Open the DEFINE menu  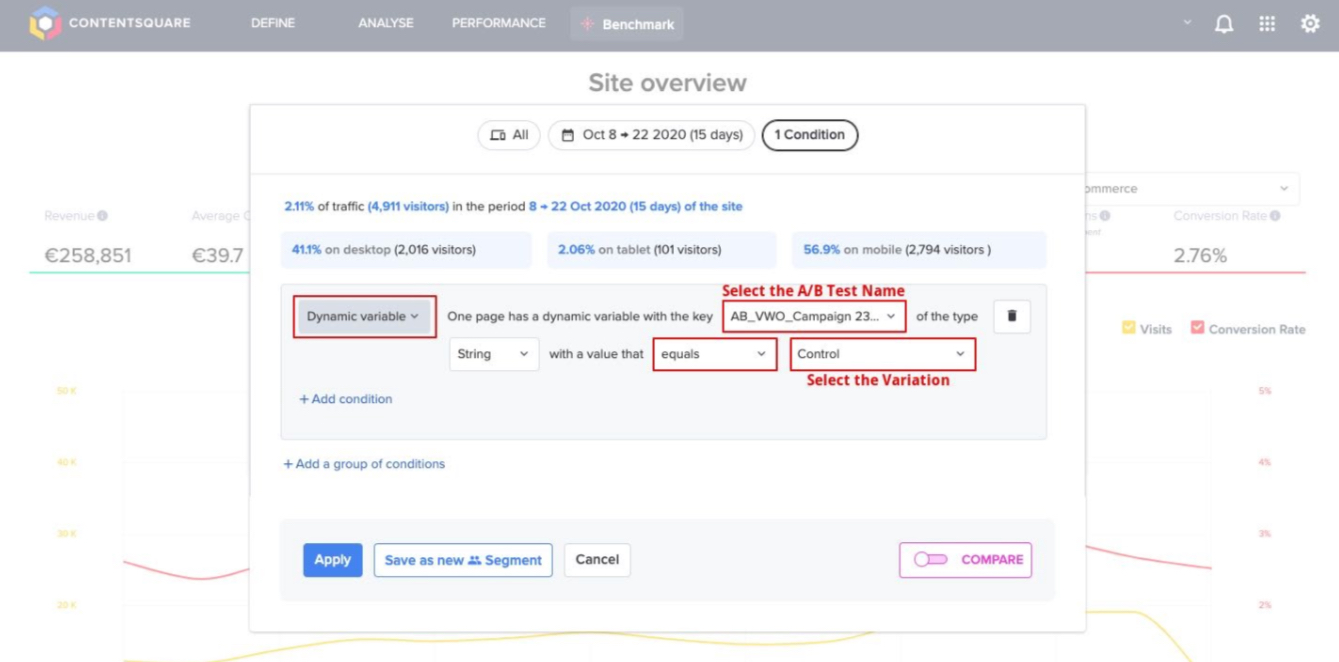pos(273,23)
